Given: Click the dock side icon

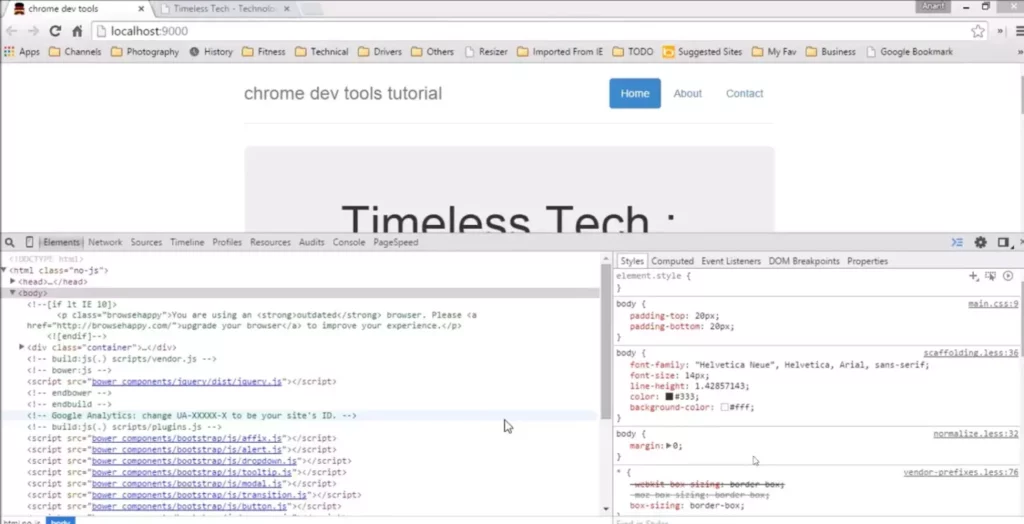Looking at the screenshot, I should (1002, 243).
